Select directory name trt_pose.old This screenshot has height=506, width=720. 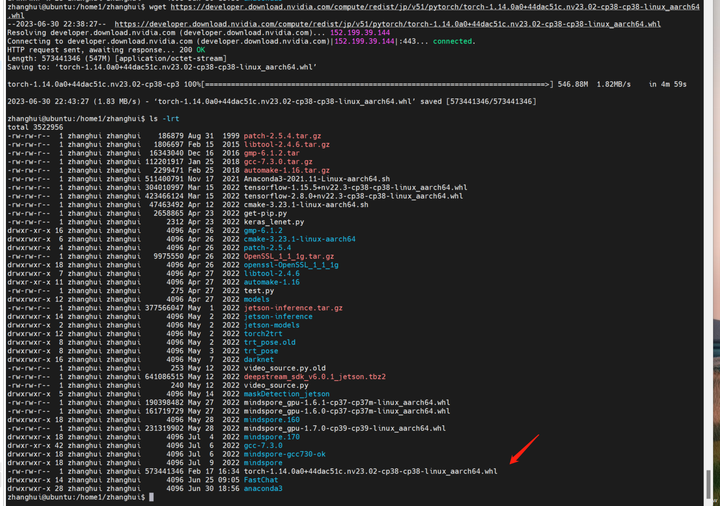pos(270,343)
